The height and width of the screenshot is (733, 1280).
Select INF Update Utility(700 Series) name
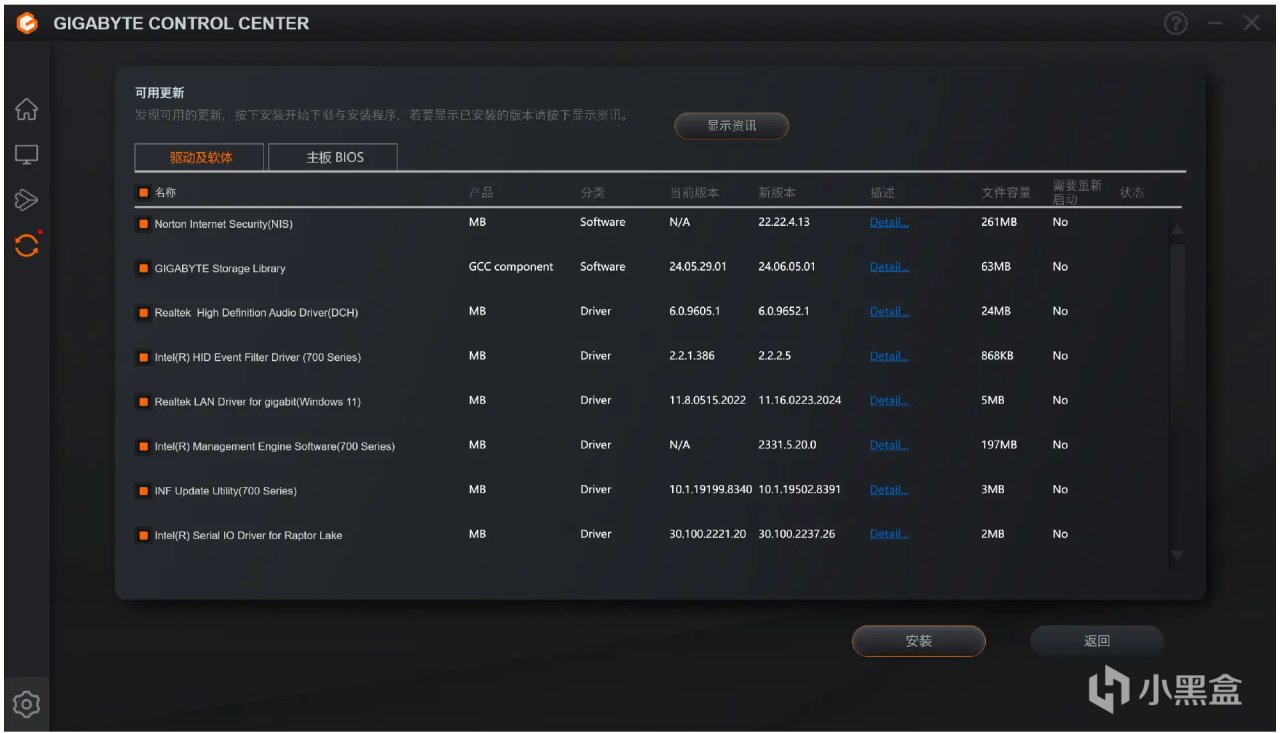[226, 491]
